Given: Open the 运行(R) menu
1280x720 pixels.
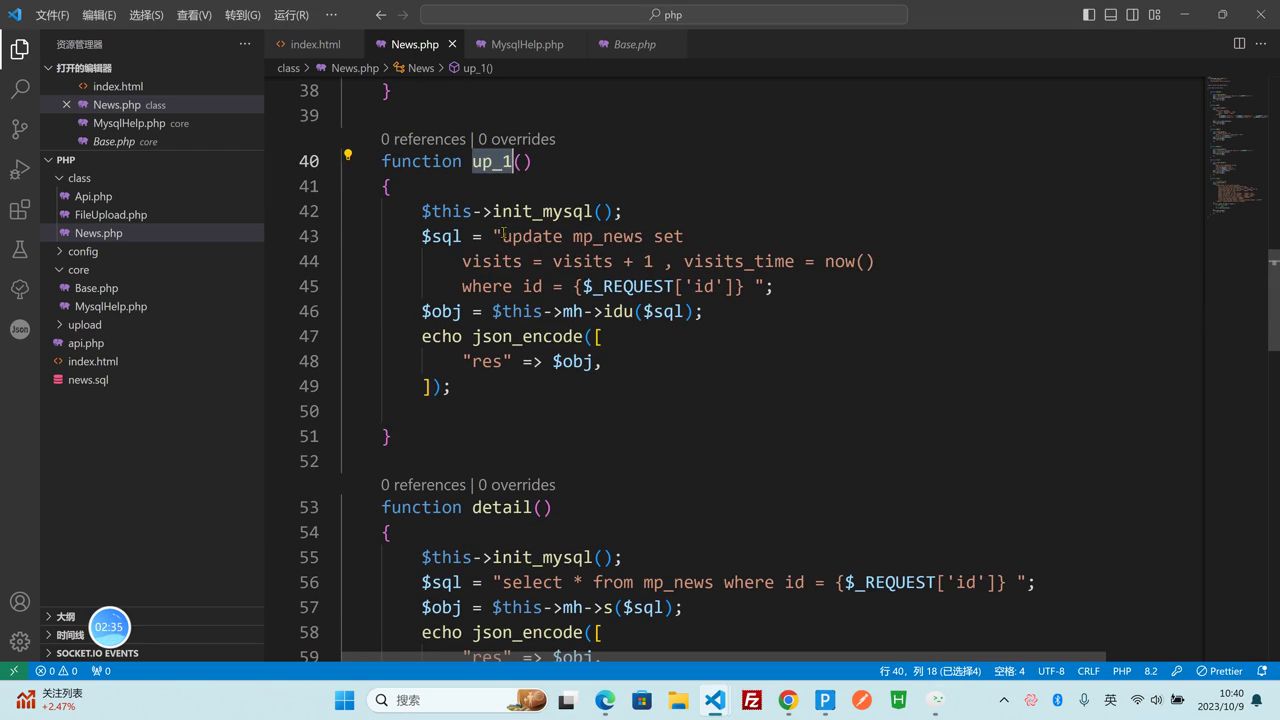Looking at the screenshot, I should click(291, 15).
